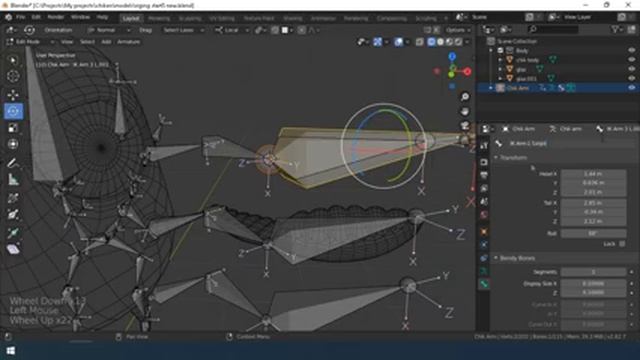Enable Rendered viewport shading

pyautogui.click(x=458, y=42)
